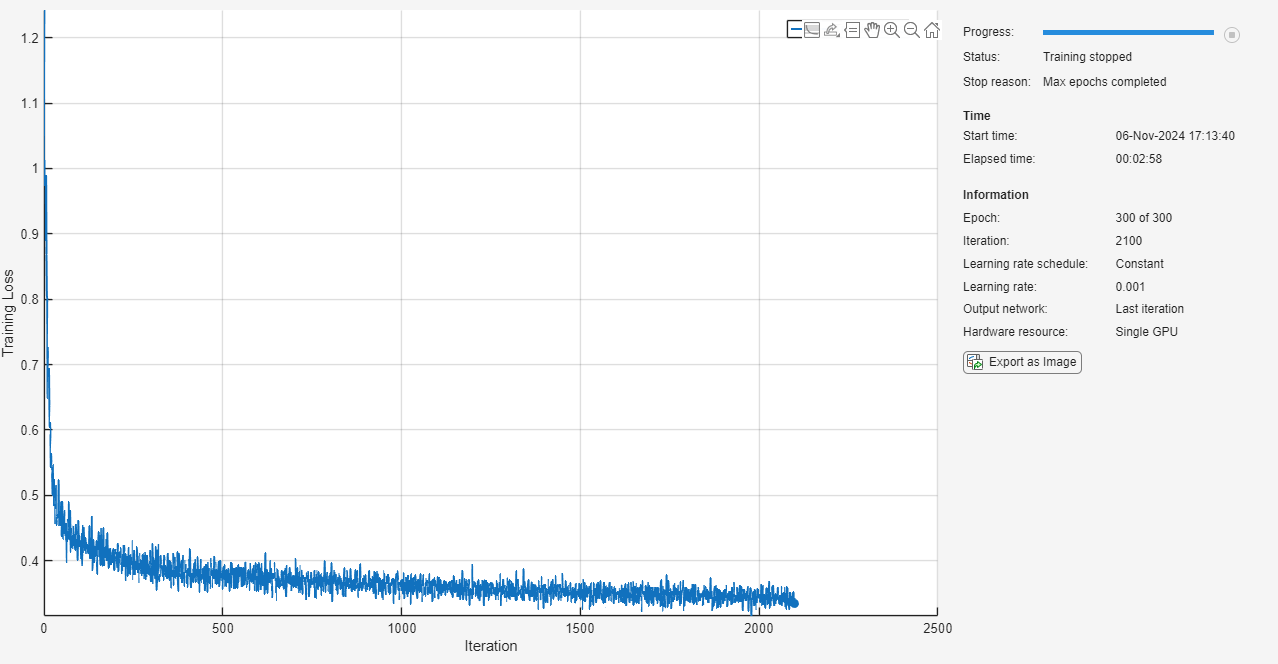
Task: Click the last loss data point marker
Action: click(x=794, y=603)
